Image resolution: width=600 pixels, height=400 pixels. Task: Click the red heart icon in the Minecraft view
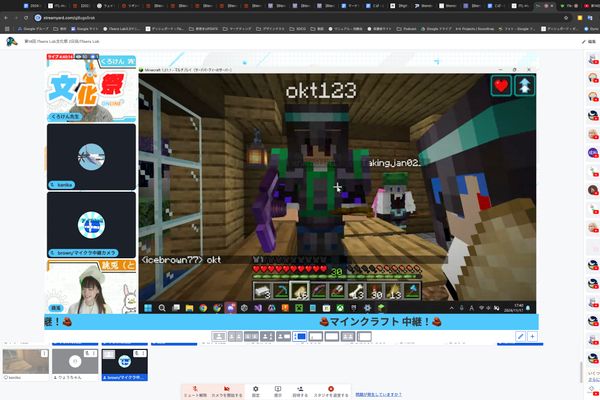pos(501,85)
